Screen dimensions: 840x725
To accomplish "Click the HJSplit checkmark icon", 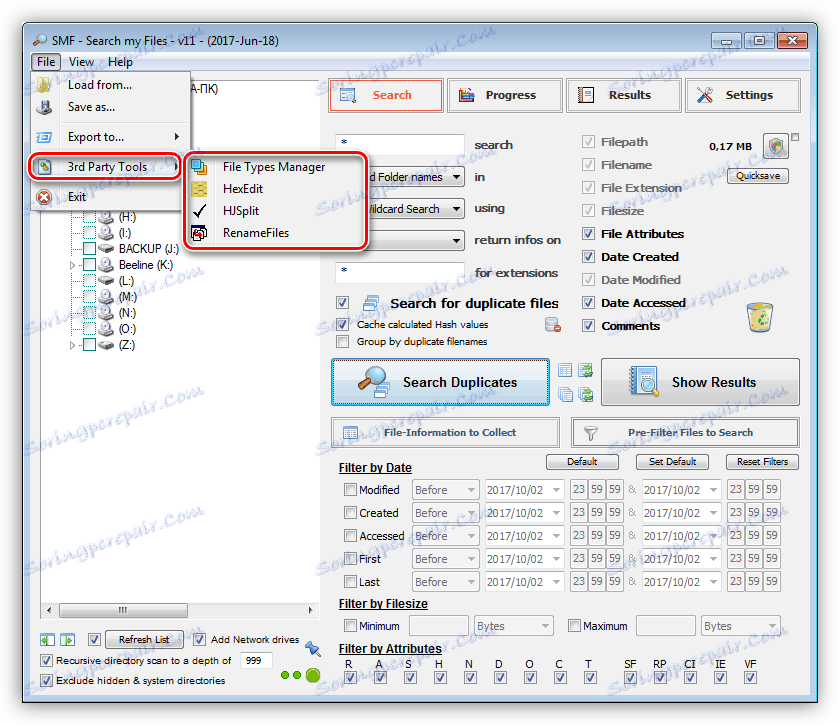I will point(199,211).
